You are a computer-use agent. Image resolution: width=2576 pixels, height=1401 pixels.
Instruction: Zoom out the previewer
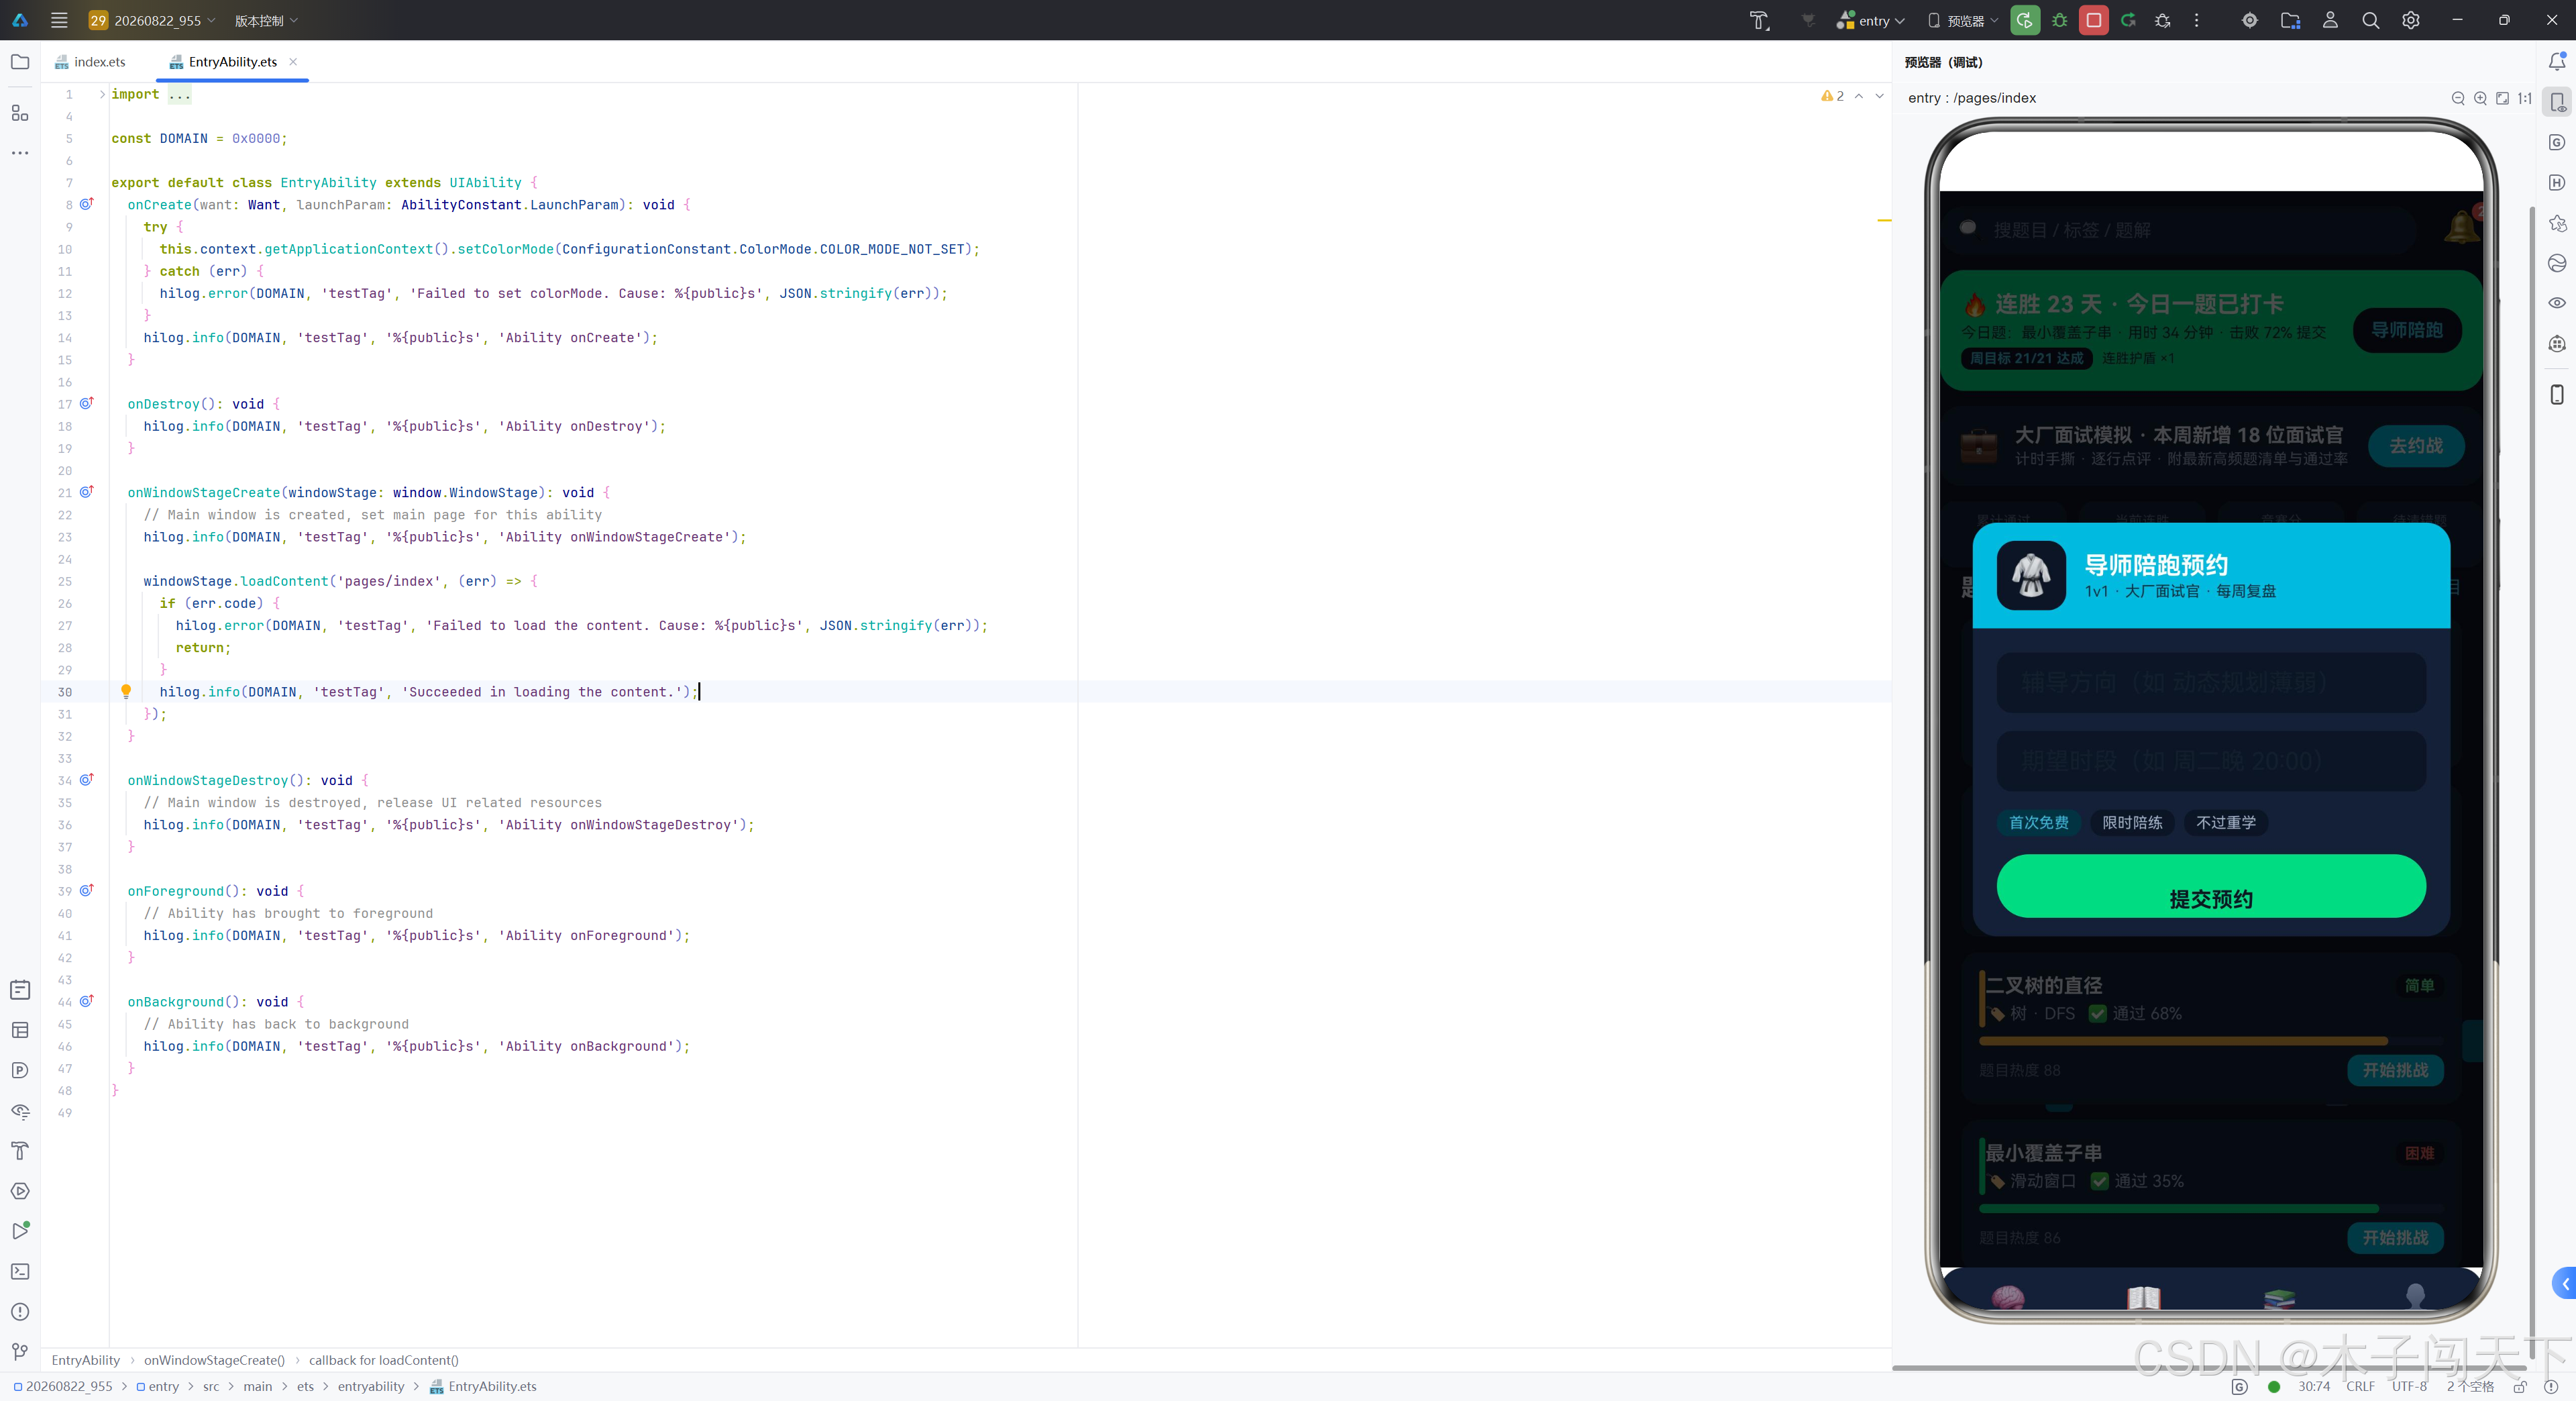tap(2458, 98)
